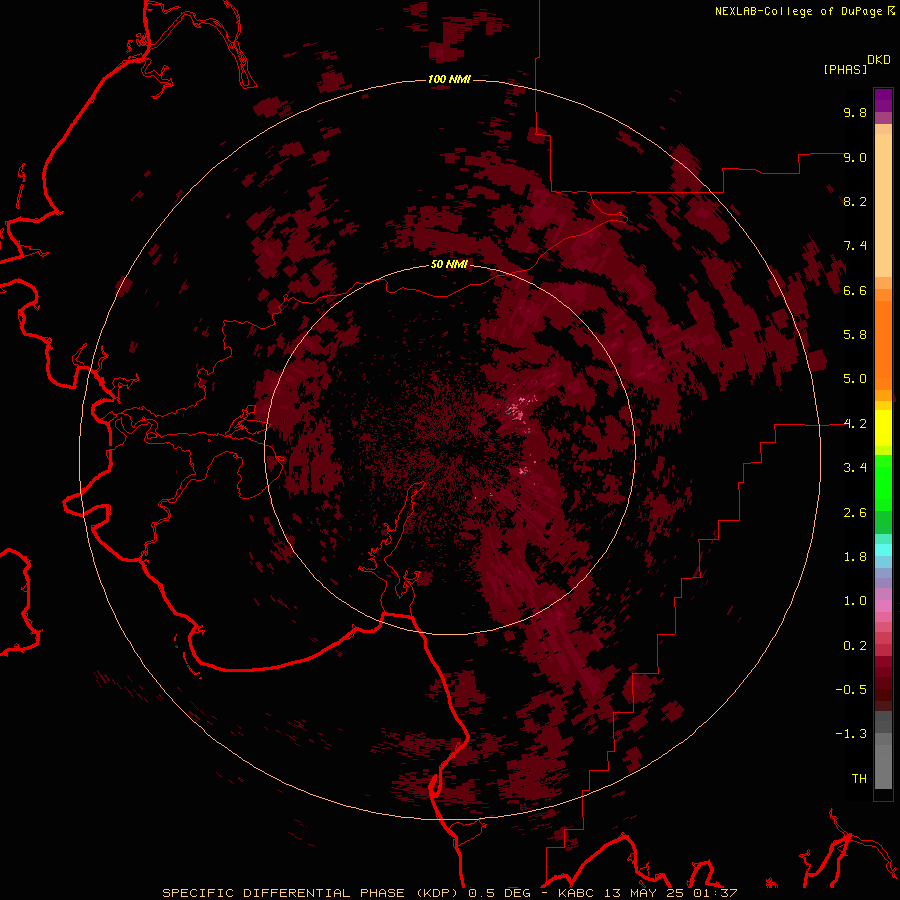The image size is (900, 900).
Task: Pick the bright yellow color bar band
Action: tap(883, 428)
